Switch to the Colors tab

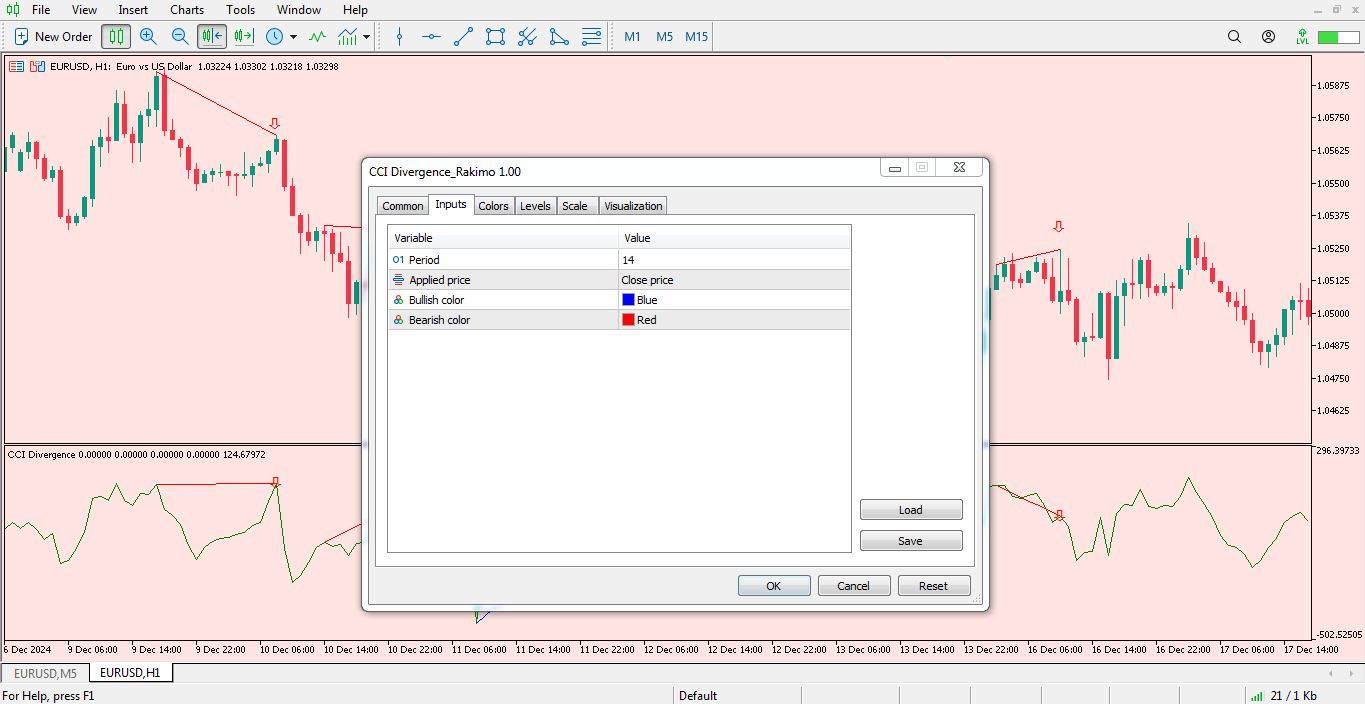[493, 206]
